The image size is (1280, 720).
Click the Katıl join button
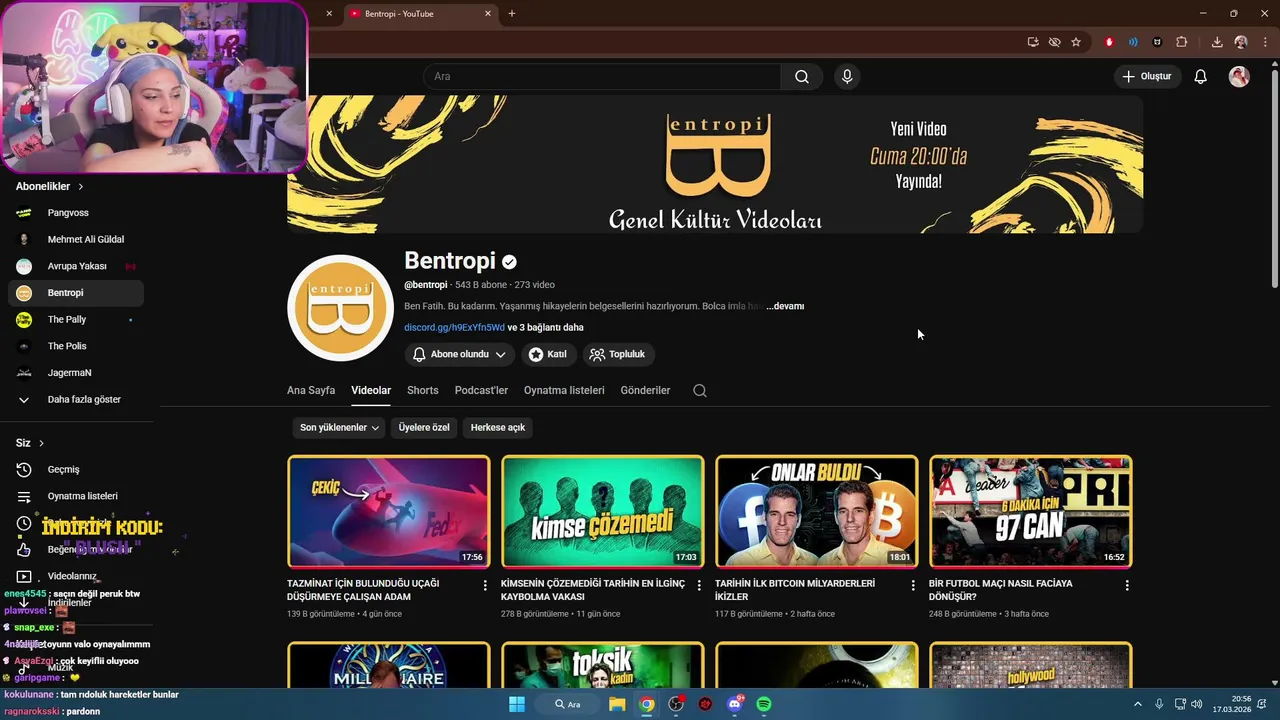[548, 354]
